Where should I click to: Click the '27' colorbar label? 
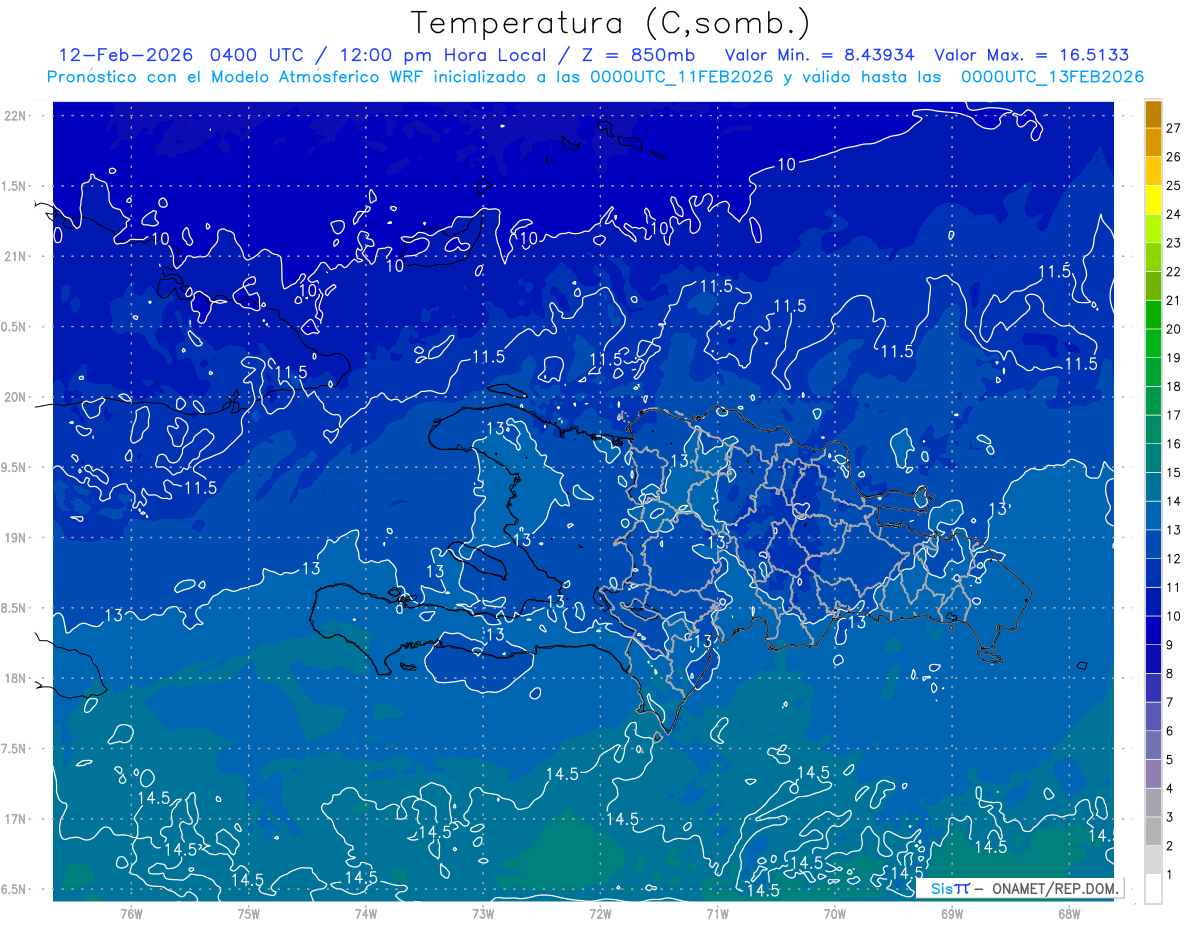tap(1173, 128)
